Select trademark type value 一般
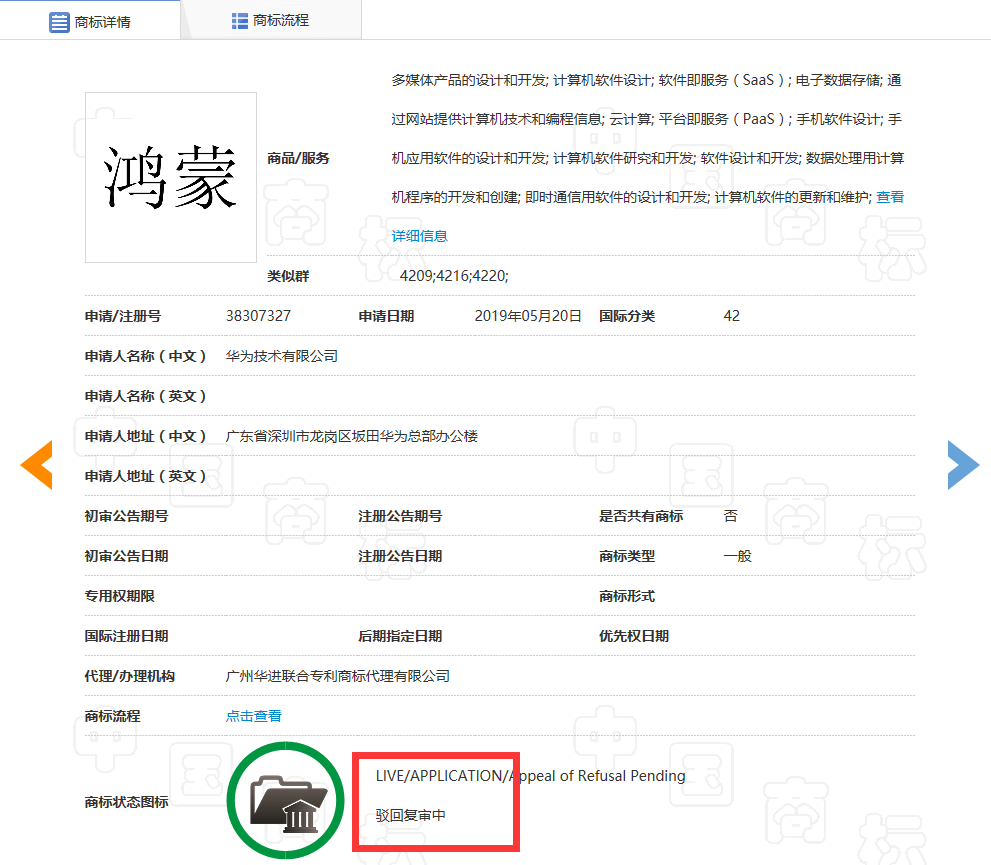Viewport: 991px width, 865px height. [x=737, y=556]
